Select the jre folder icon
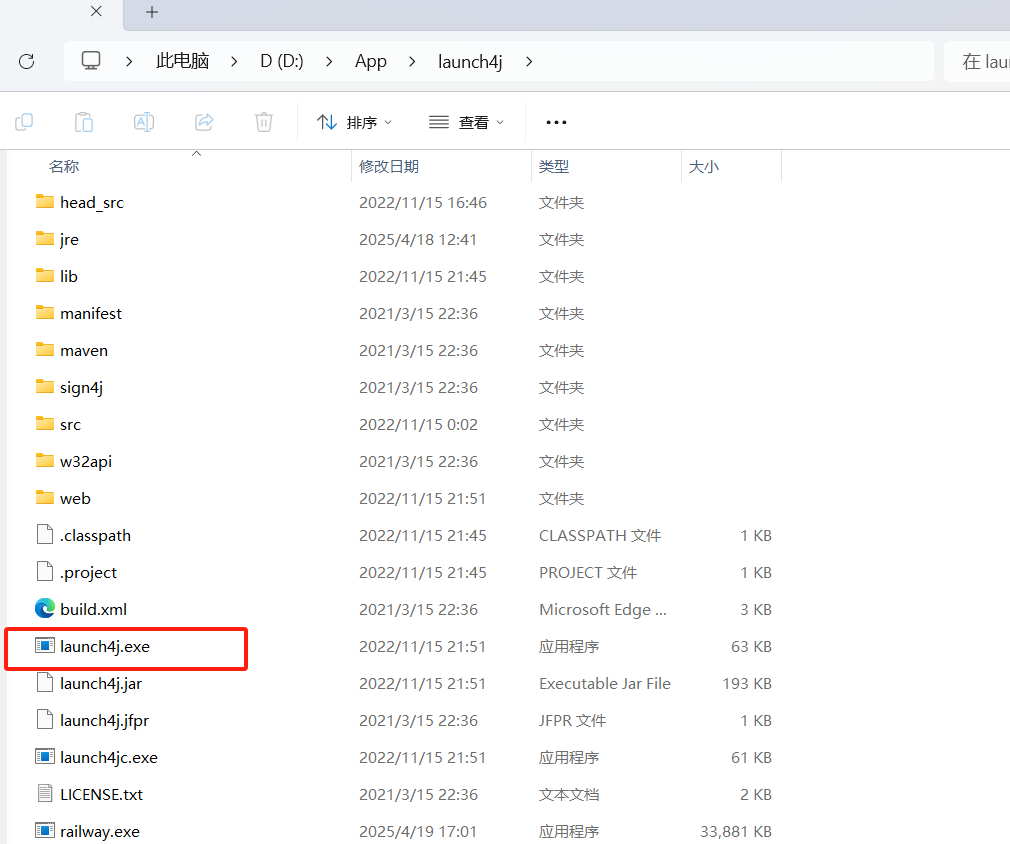 pos(45,239)
